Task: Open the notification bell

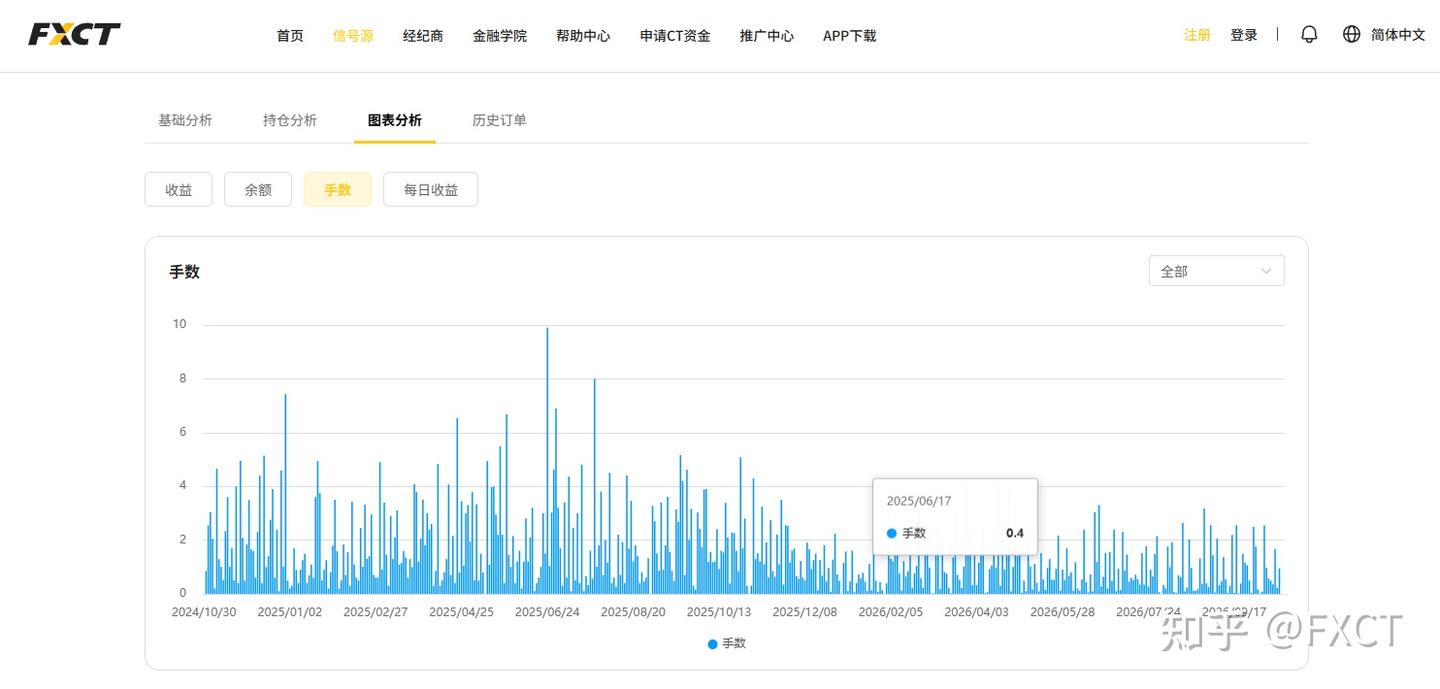Action: [x=1309, y=34]
